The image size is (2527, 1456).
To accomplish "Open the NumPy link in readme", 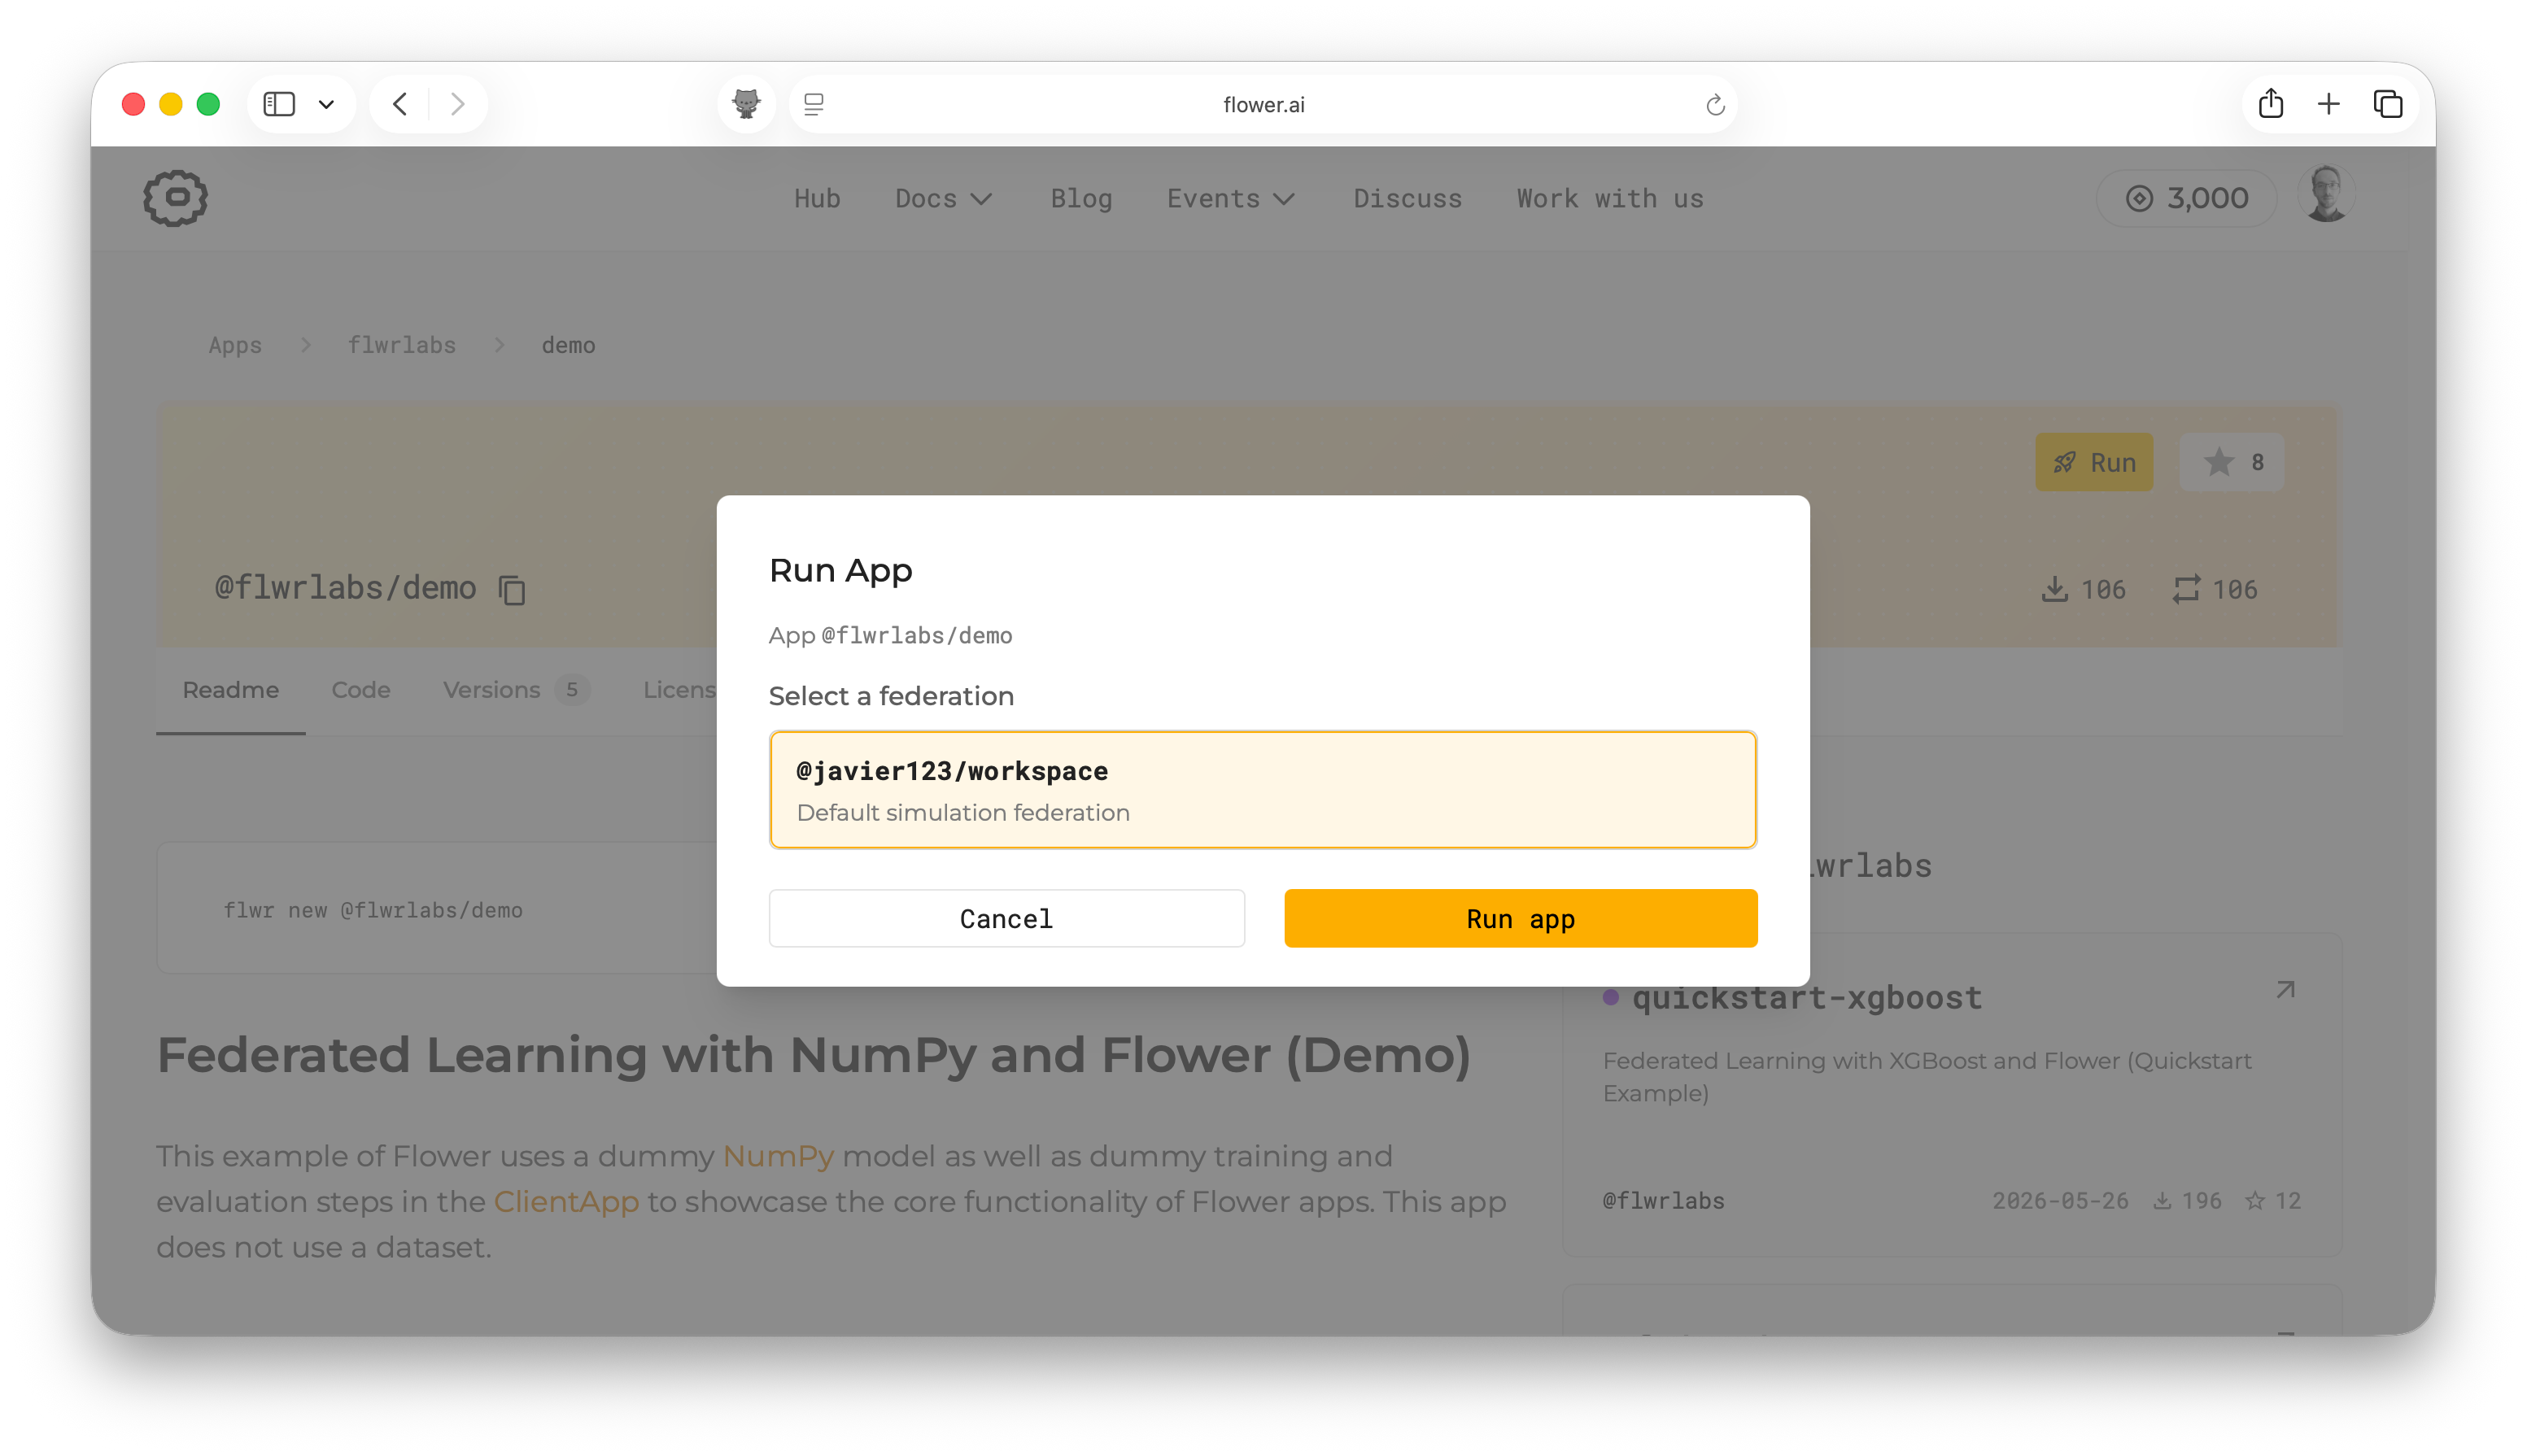I will point(778,1156).
